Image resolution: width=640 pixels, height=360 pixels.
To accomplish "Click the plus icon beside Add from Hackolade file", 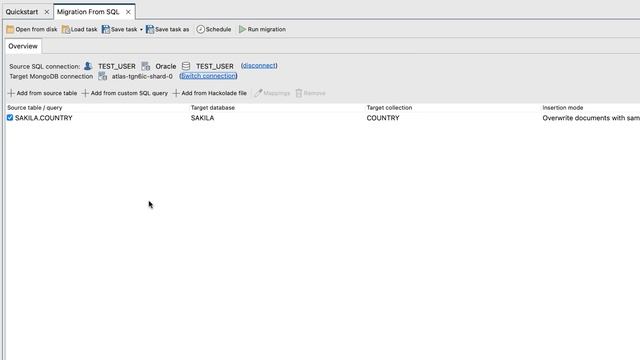I will (176, 93).
